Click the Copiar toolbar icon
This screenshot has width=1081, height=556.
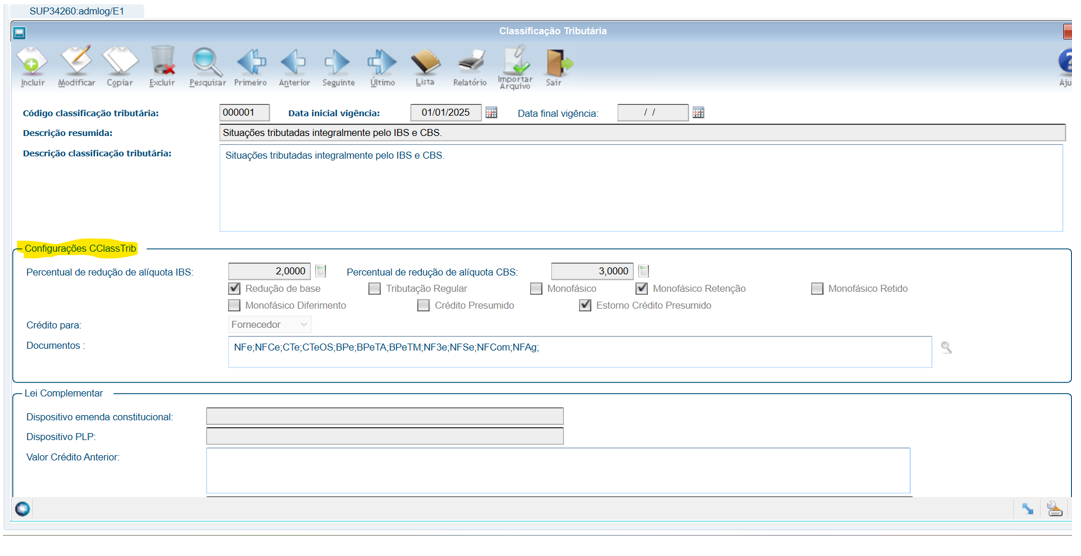[120, 62]
